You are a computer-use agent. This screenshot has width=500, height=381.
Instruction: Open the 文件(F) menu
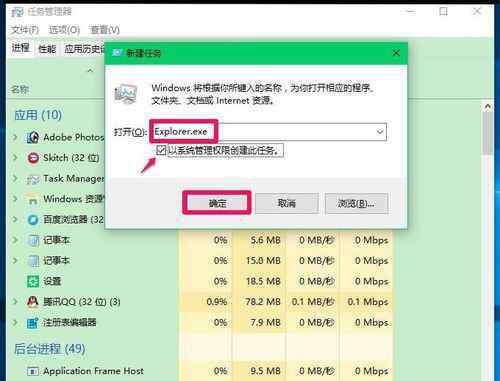[x=25, y=30]
